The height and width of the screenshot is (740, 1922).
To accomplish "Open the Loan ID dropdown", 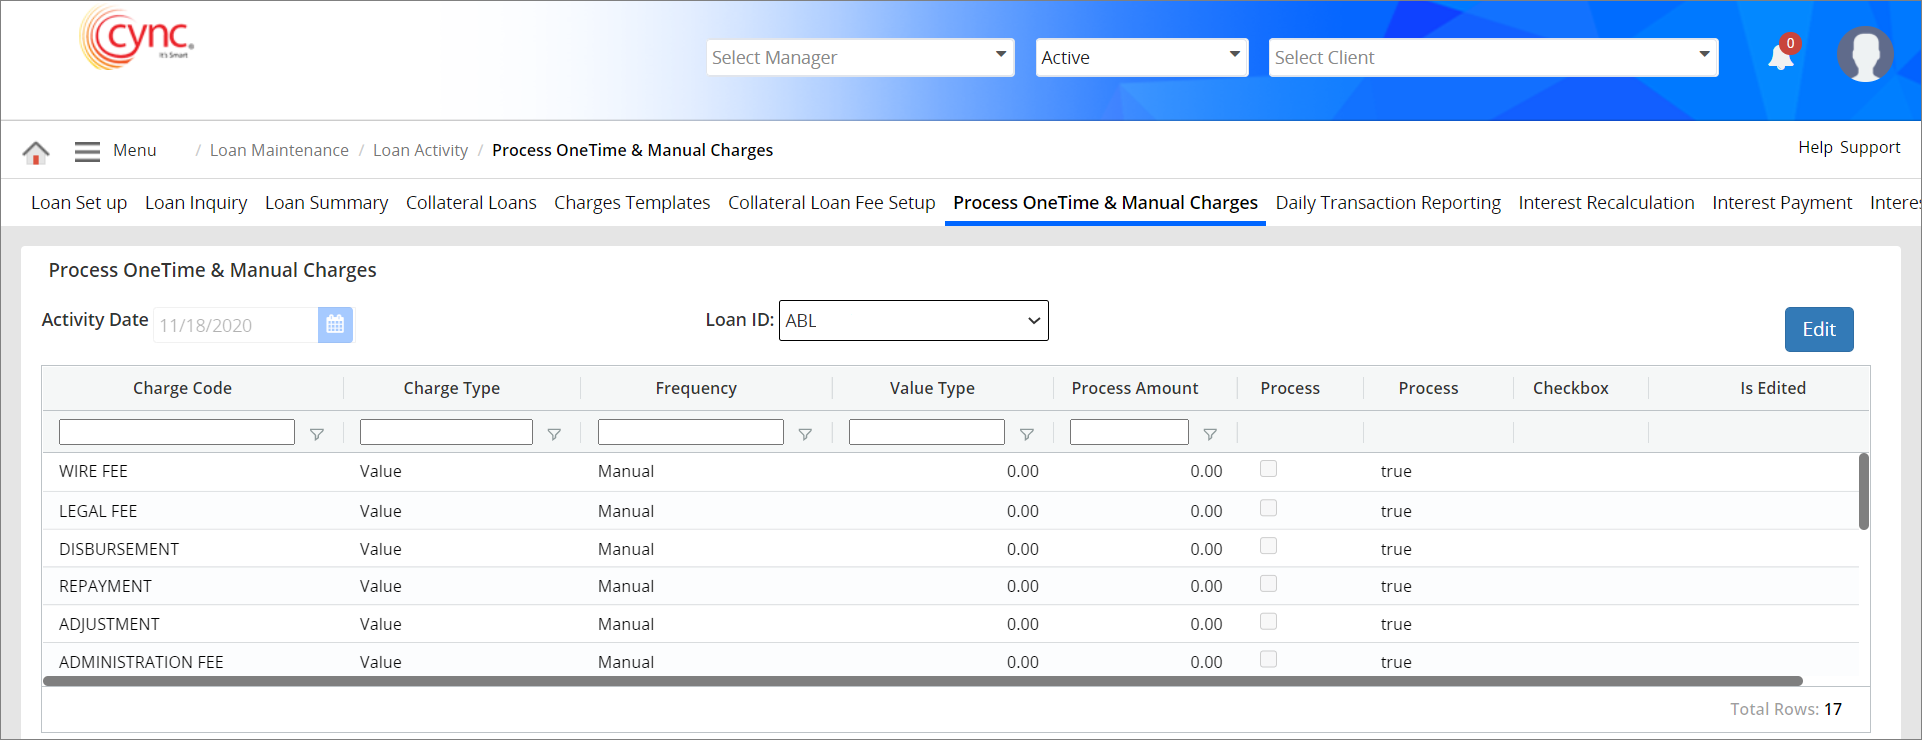I will [x=913, y=321].
